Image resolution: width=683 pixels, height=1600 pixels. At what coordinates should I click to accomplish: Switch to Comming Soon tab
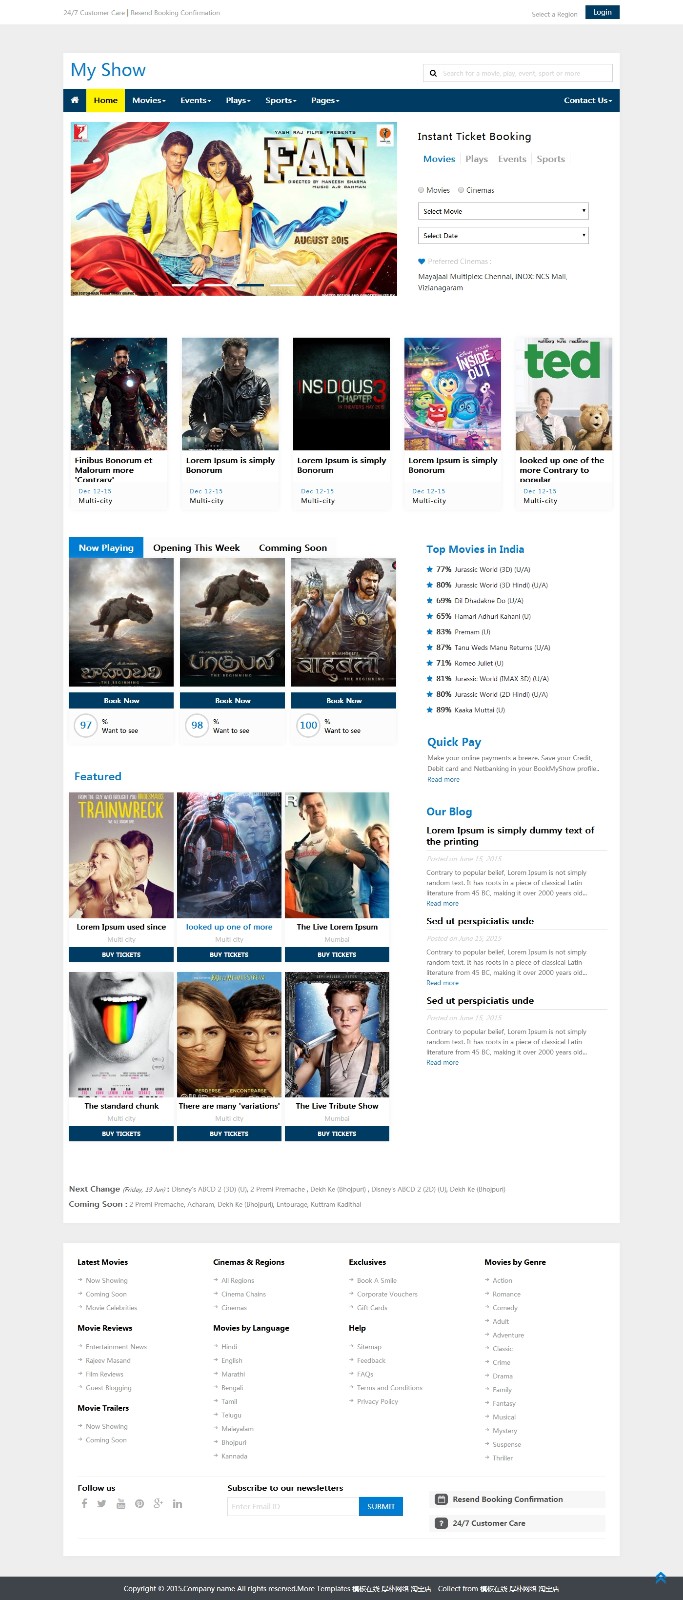(x=293, y=547)
